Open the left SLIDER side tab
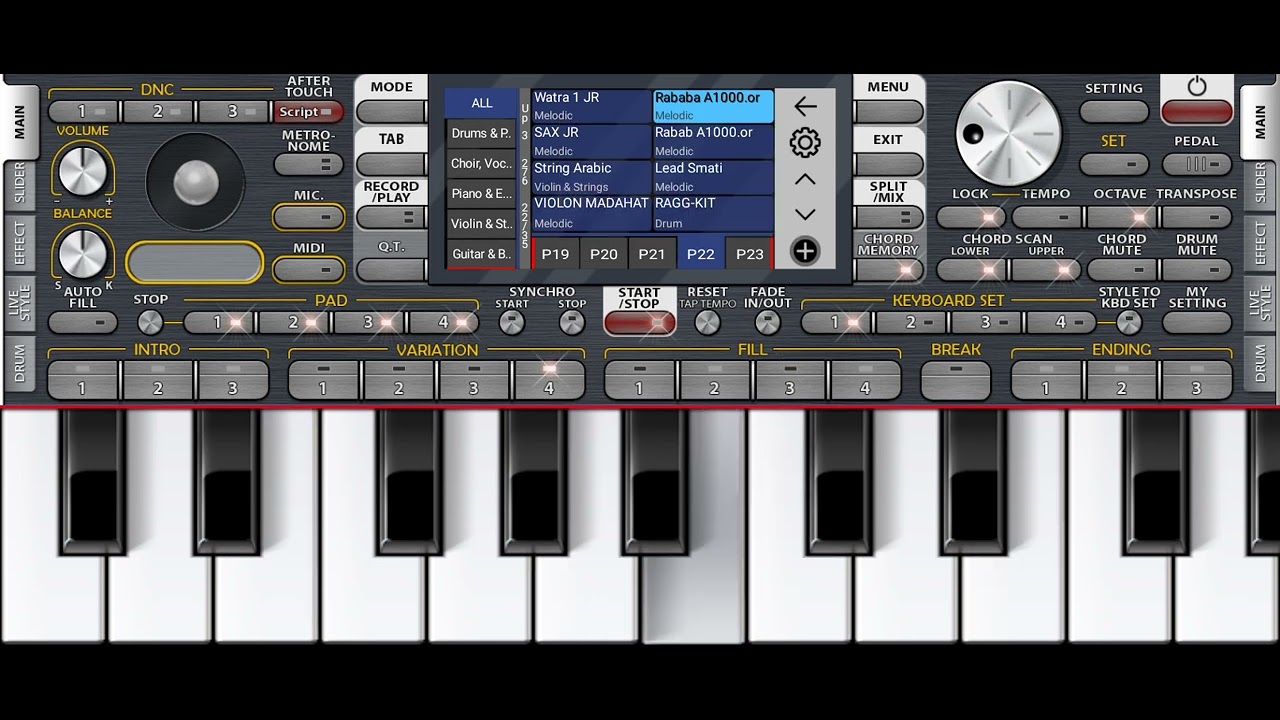Viewport: 1280px width, 720px height. coord(20,184)
